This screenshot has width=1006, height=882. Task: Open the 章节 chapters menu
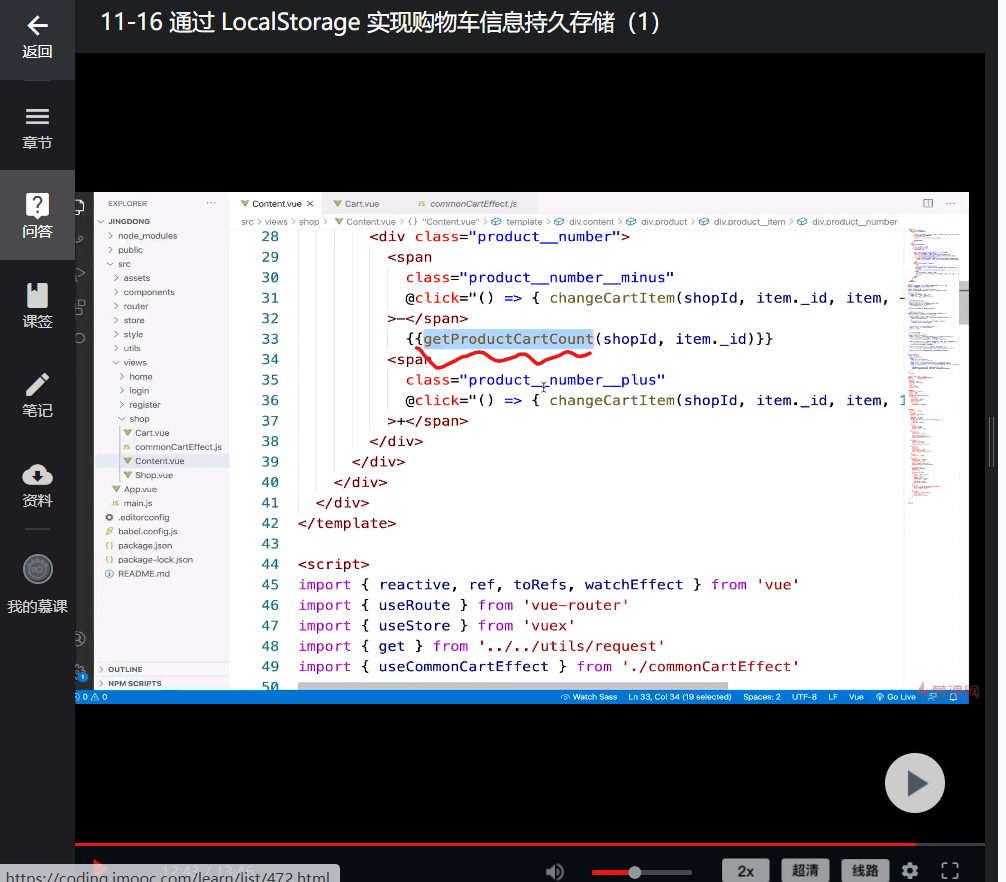pos(37,128)
